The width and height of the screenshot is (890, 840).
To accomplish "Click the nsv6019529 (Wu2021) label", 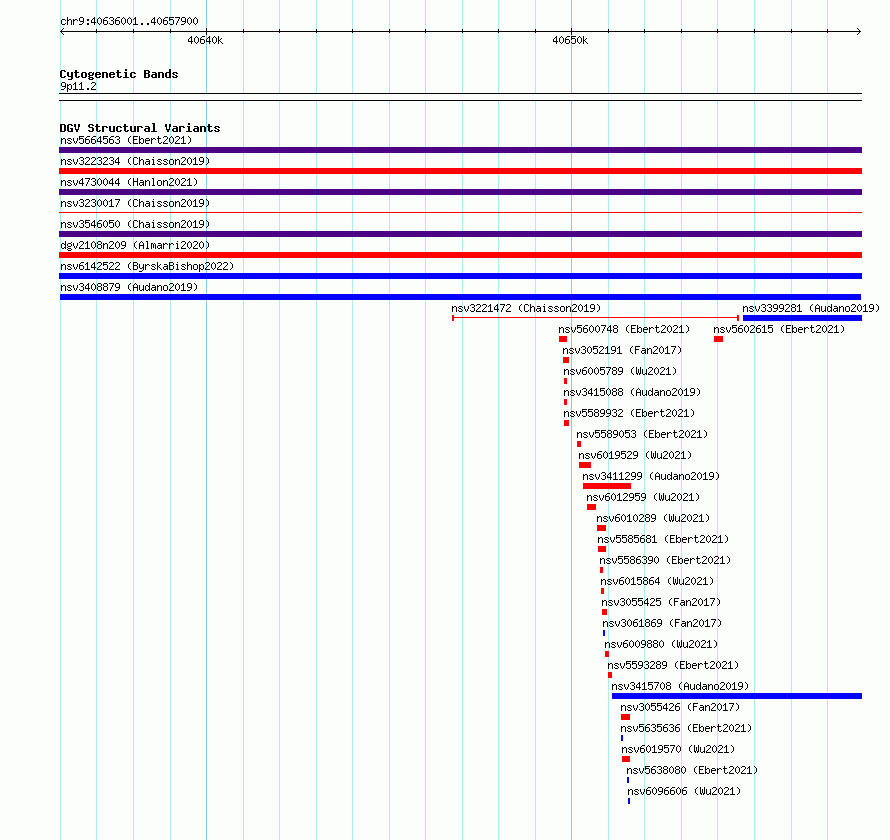I will point(635,455).
